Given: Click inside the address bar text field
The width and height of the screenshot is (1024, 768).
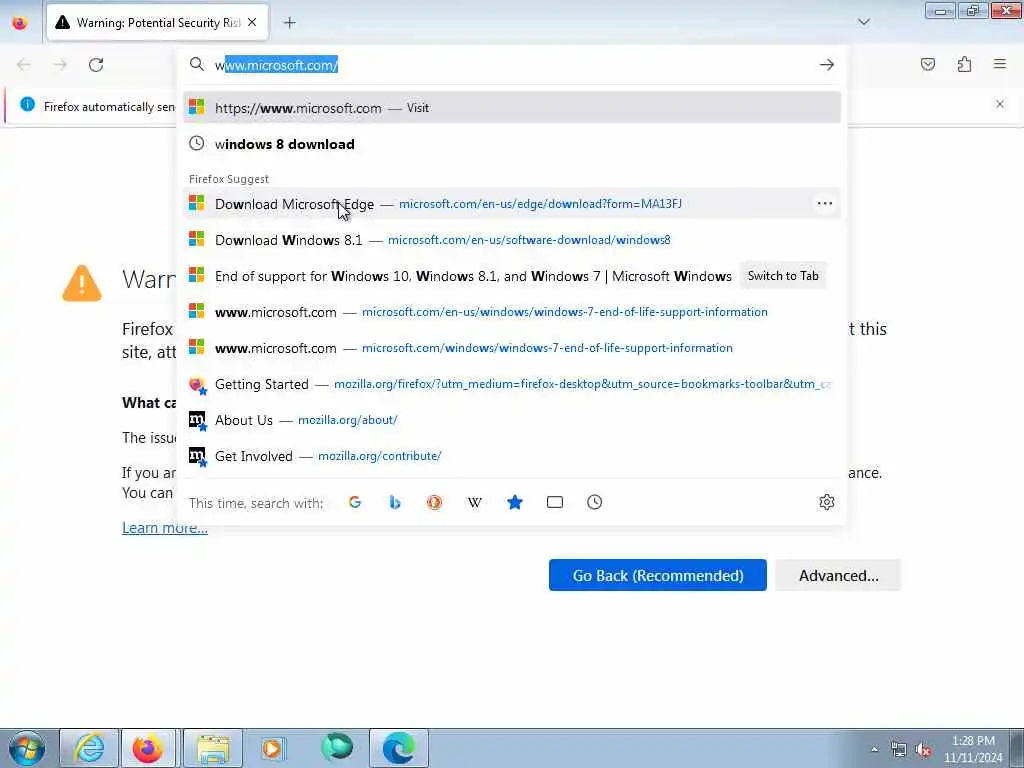Looking at the screenshot, I should coord(509,65).
